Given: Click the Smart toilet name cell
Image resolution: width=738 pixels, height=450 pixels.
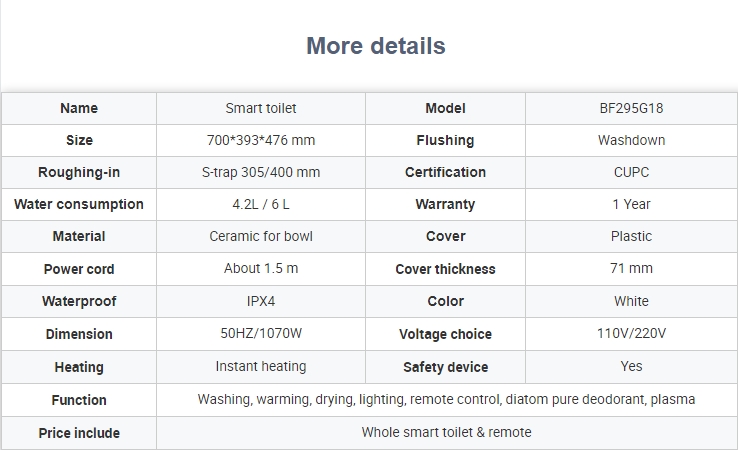Looking at the screenshot, I should click(x=261, y=108).
